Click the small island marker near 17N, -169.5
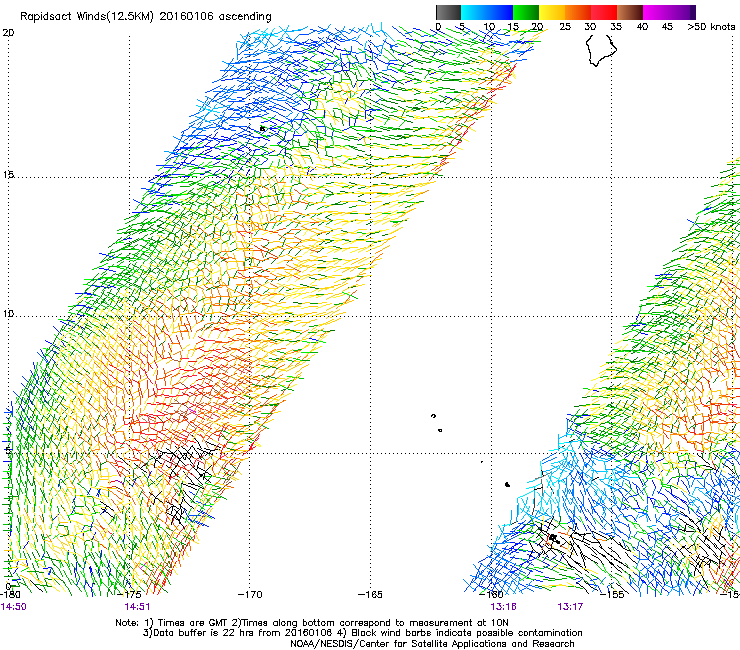Screen dimensions: 740x650 click(x=262, y=128)
